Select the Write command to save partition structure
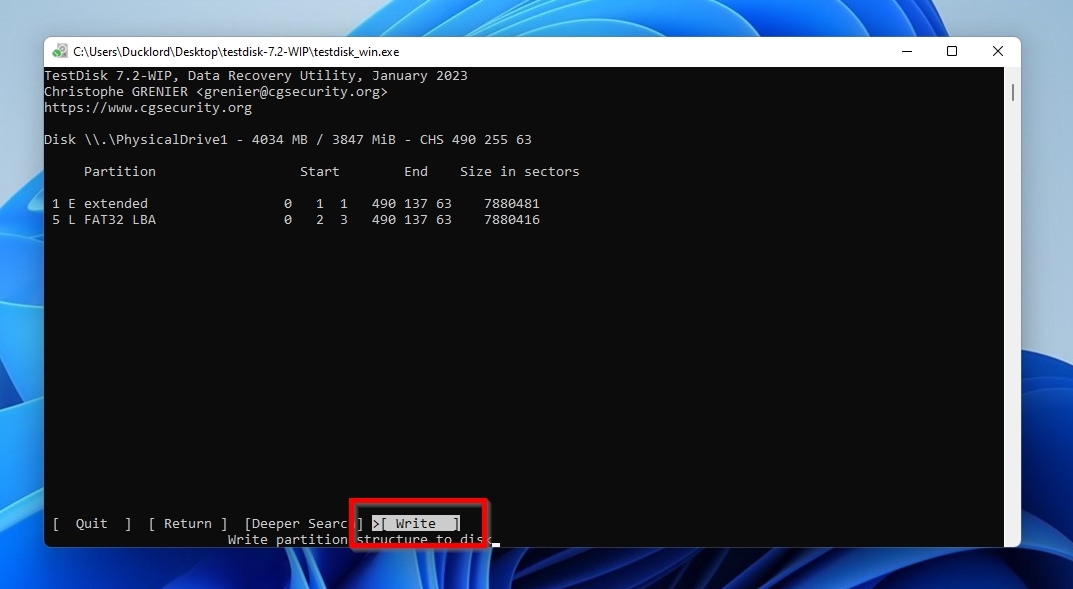Screen dimensions: 1073x589 [414, 522]
